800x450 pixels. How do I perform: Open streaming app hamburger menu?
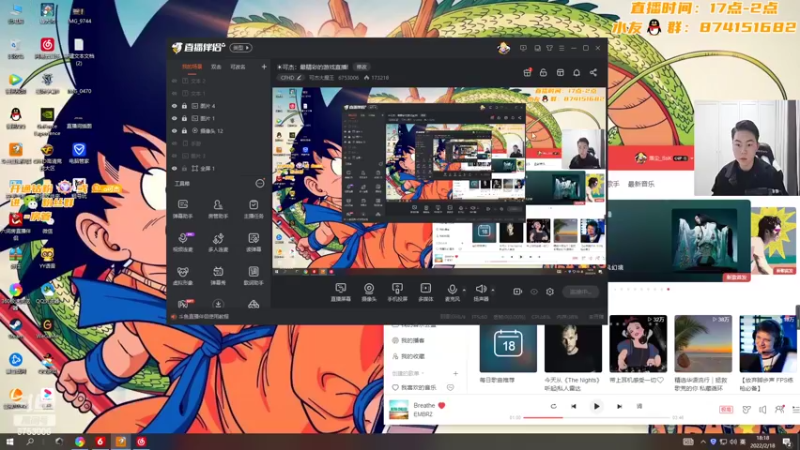tap(561, 48)
